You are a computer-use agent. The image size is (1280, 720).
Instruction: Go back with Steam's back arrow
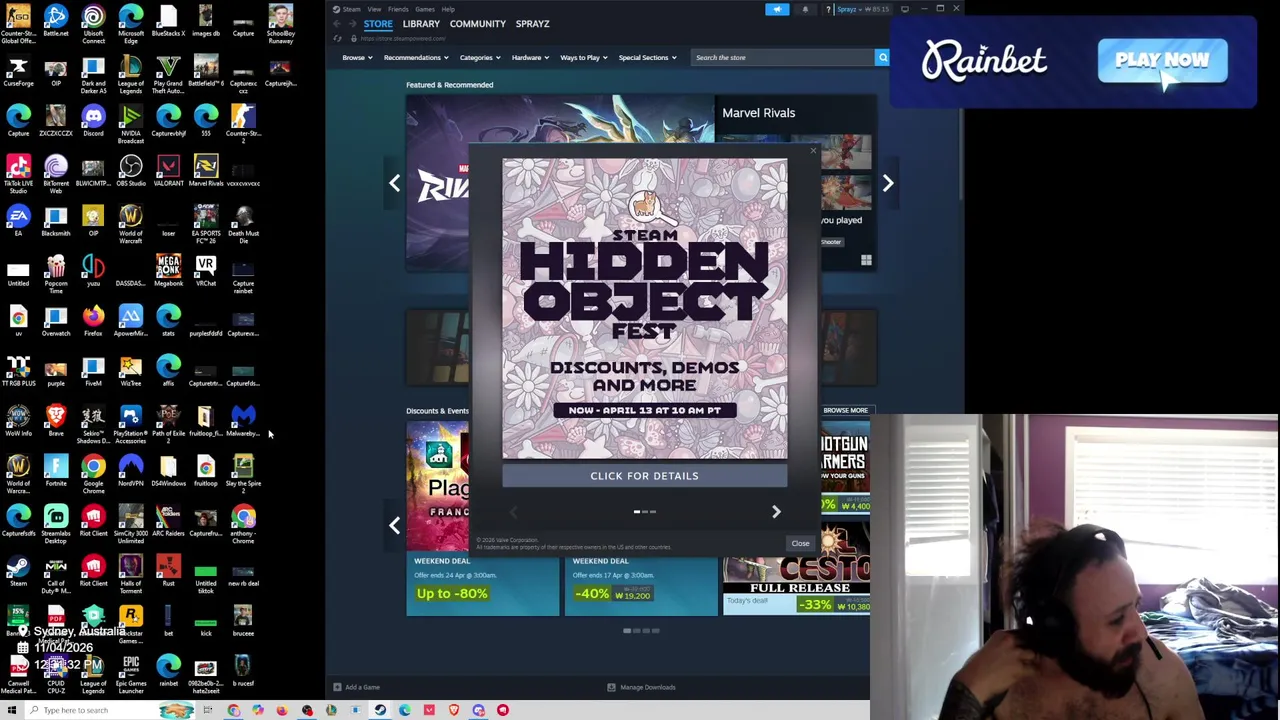337,23
